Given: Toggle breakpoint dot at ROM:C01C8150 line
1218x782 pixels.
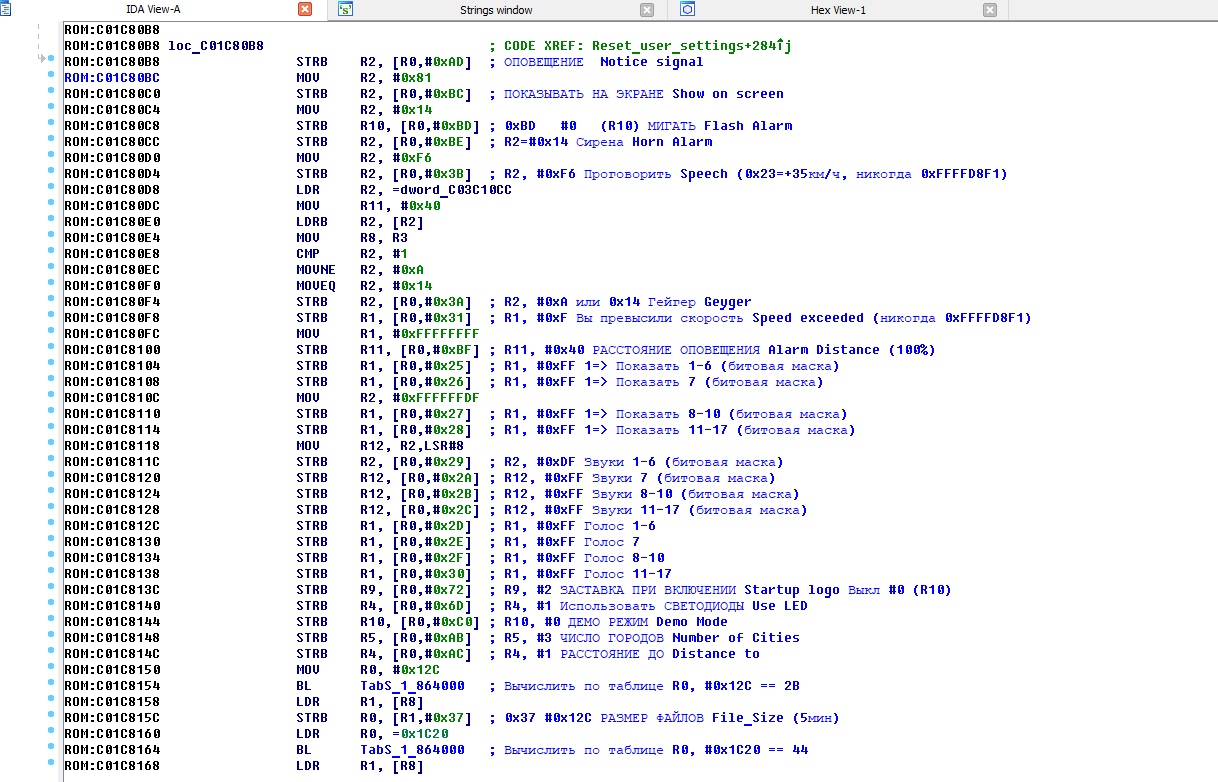Looking at the screenshot, I should 50,669.
